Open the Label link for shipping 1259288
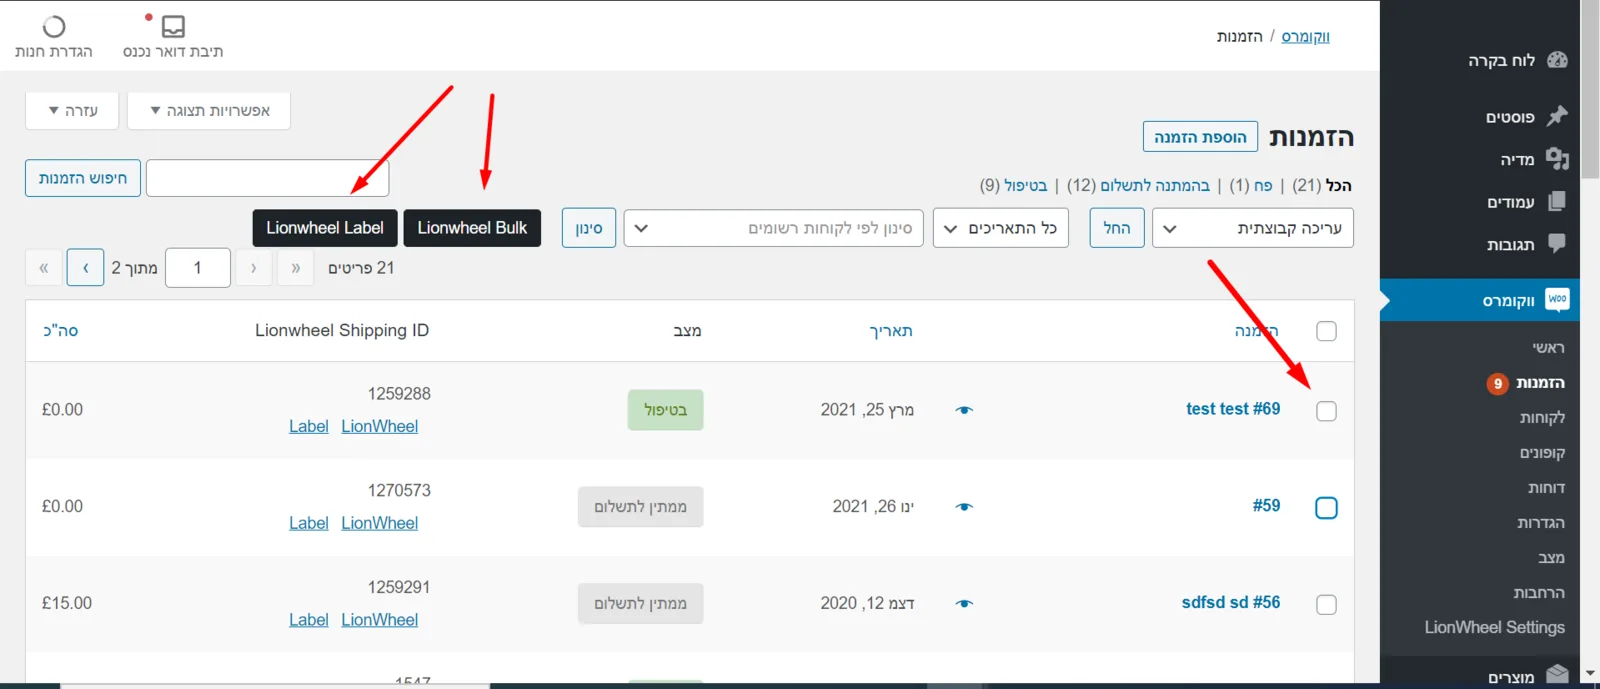The height and width of the screenshot is (689, 1600). (x=309, y=426)
